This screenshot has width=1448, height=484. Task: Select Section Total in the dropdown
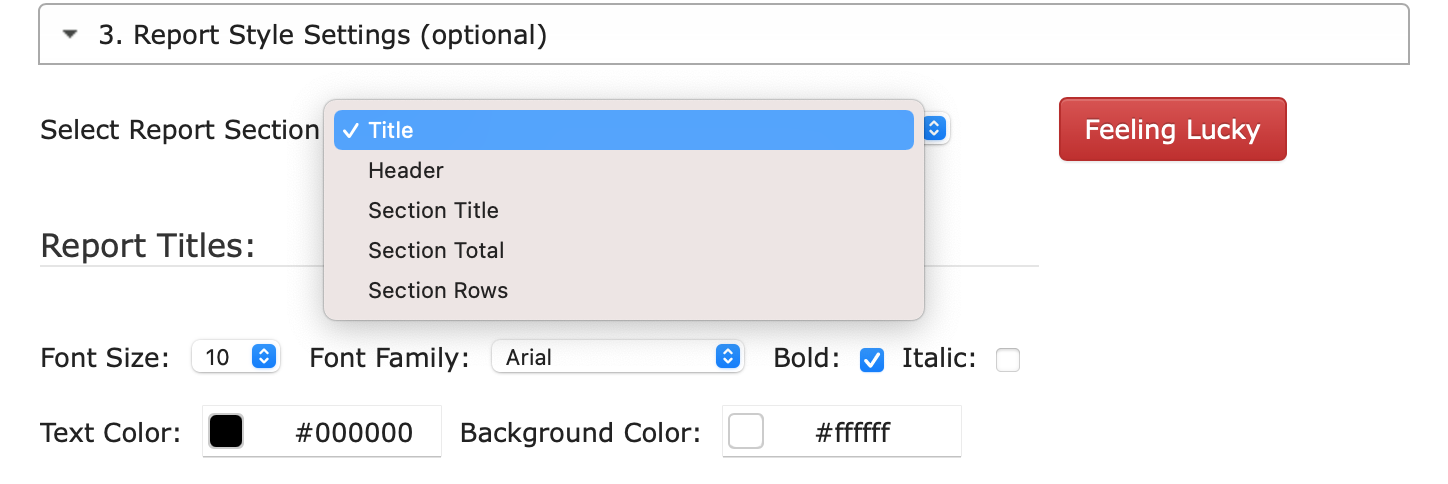pyautogui.click(x=624, y=250)
